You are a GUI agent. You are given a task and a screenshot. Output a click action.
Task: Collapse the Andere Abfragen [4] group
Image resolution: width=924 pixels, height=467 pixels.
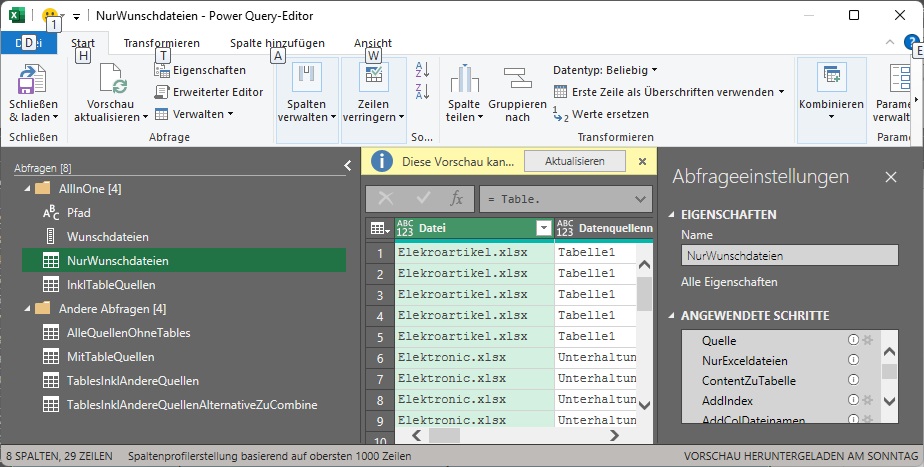pyautogui.click(x=27, y=308)
